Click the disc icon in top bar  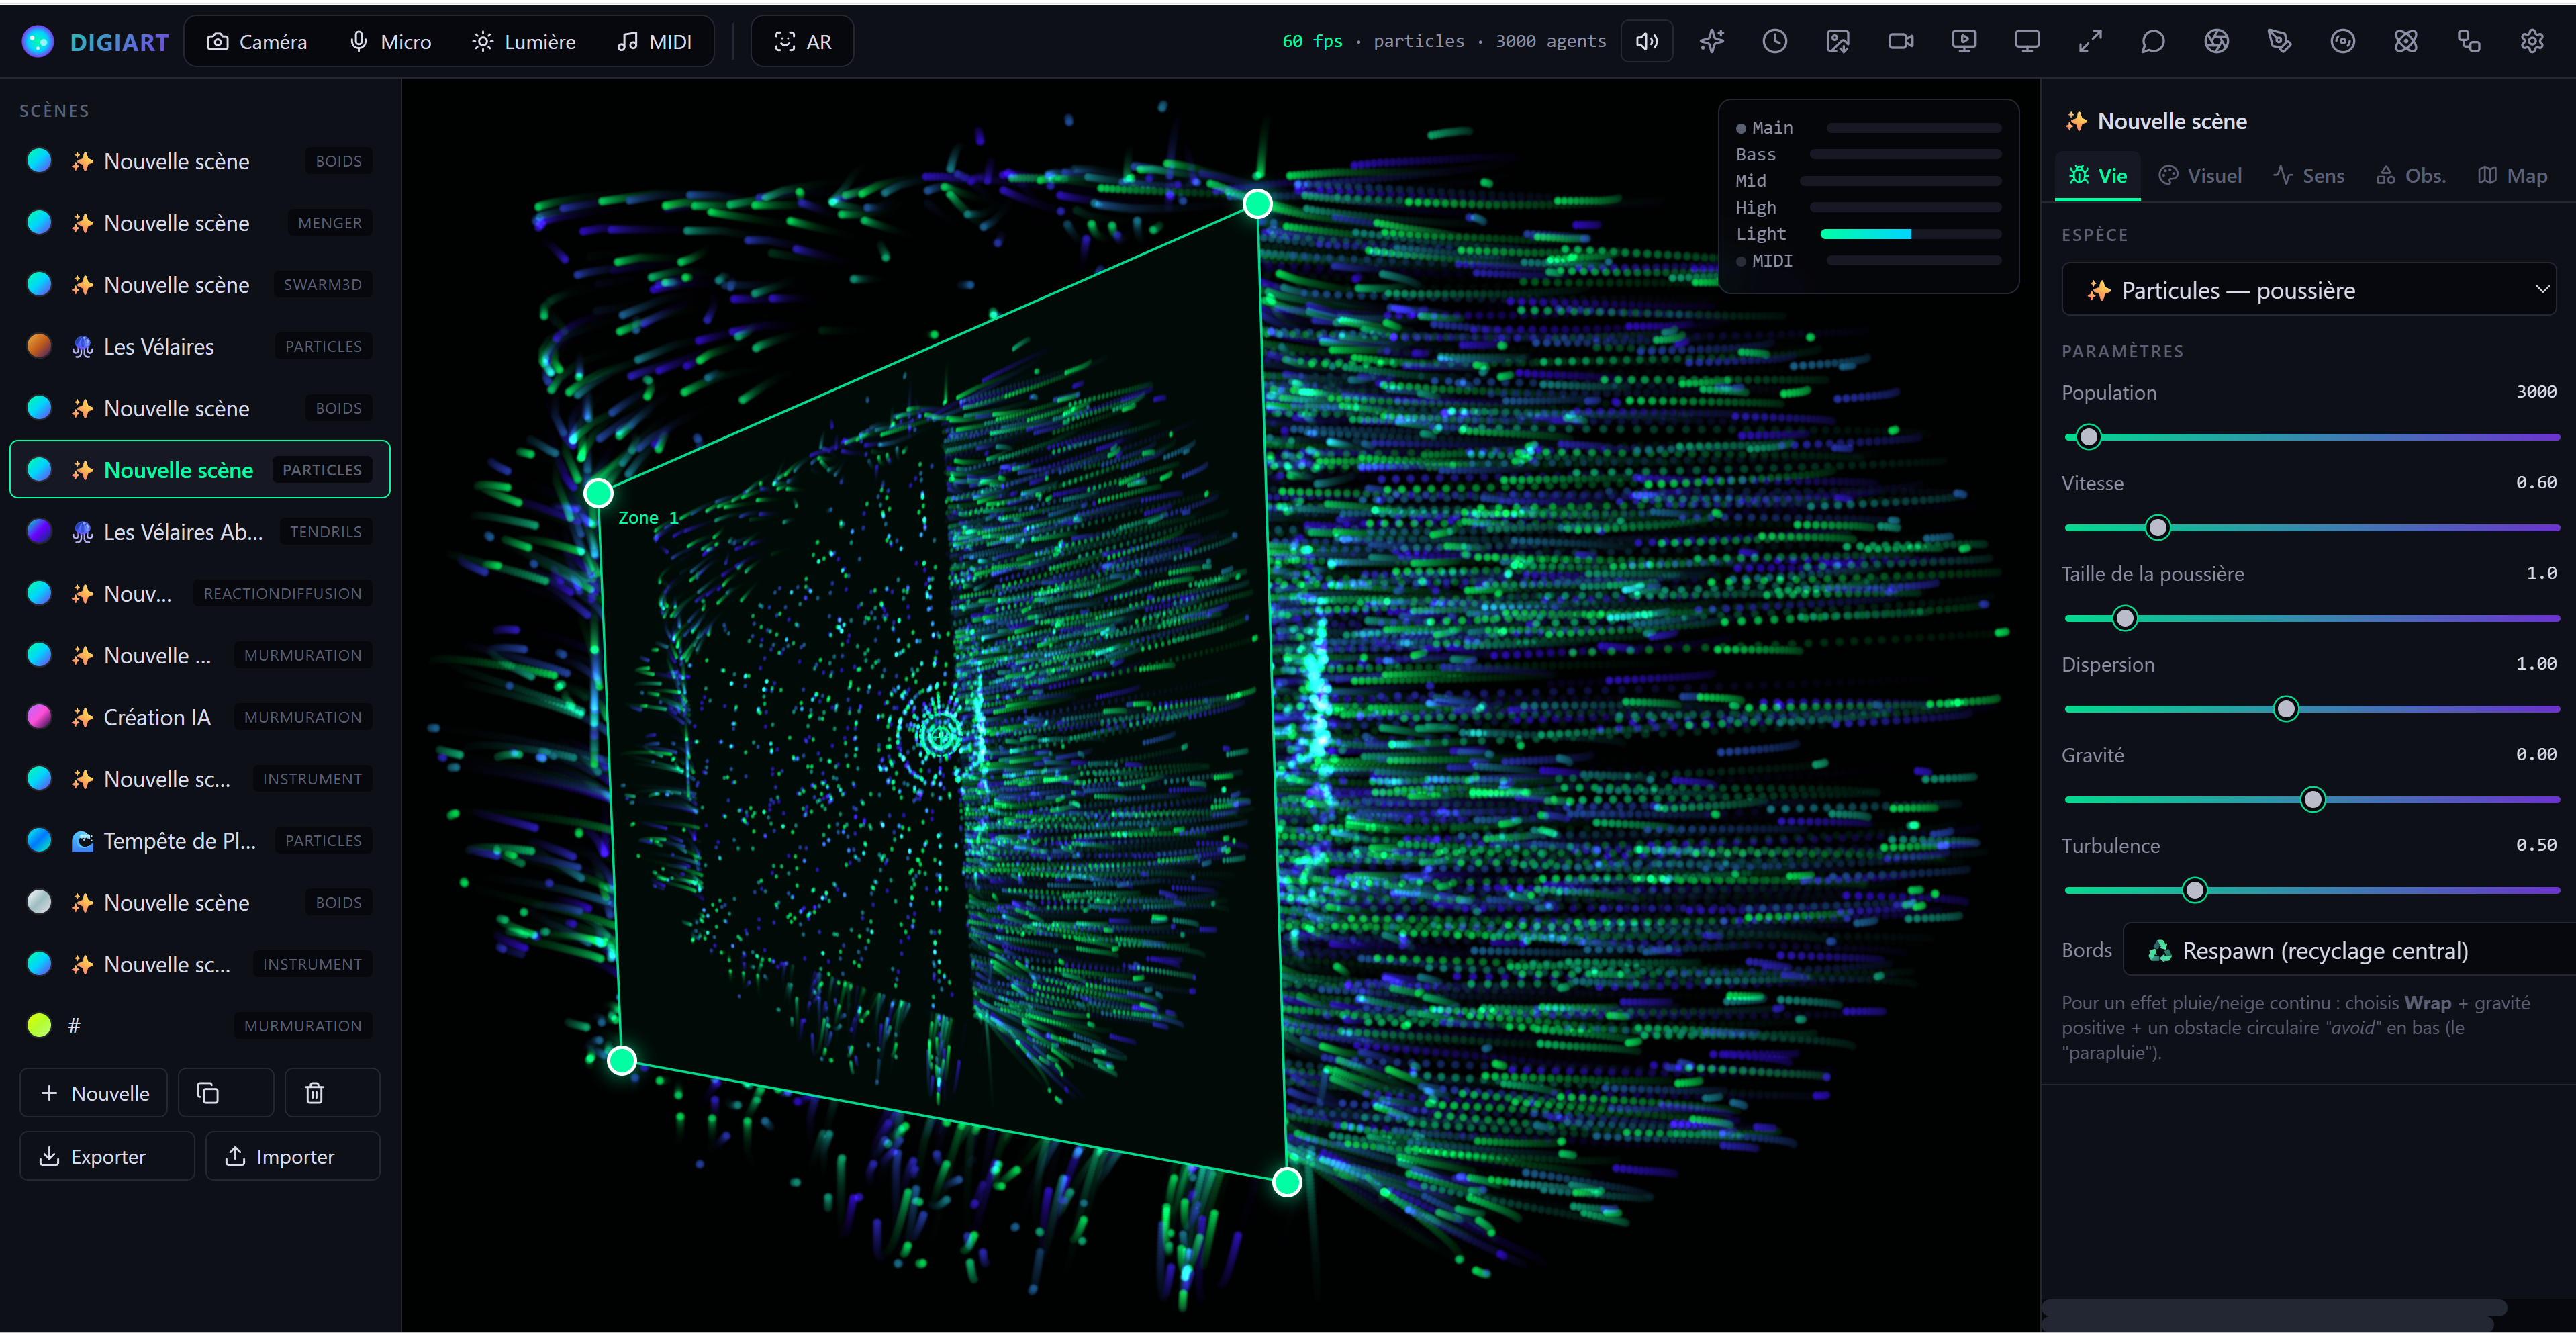pos(2342,41)
